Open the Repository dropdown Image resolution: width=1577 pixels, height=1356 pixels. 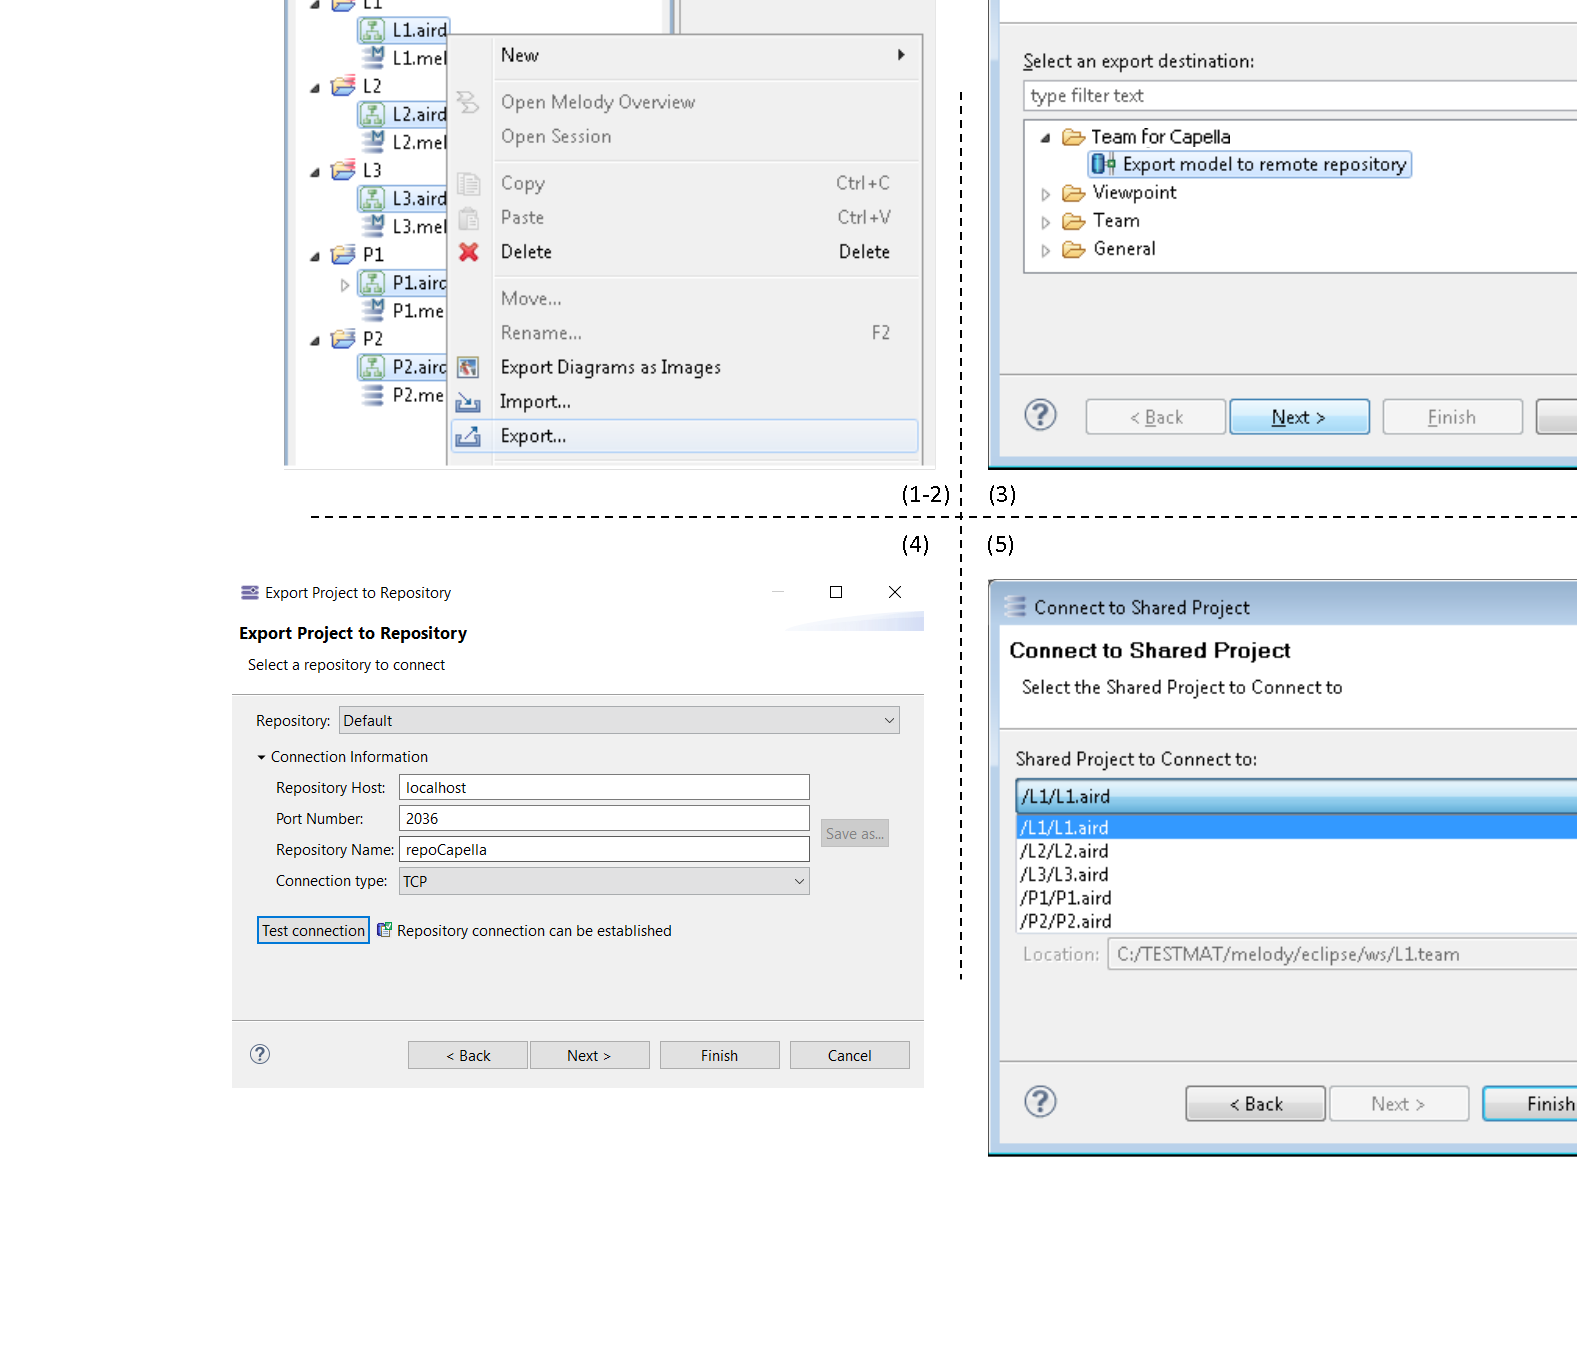[x=888, y=721]
